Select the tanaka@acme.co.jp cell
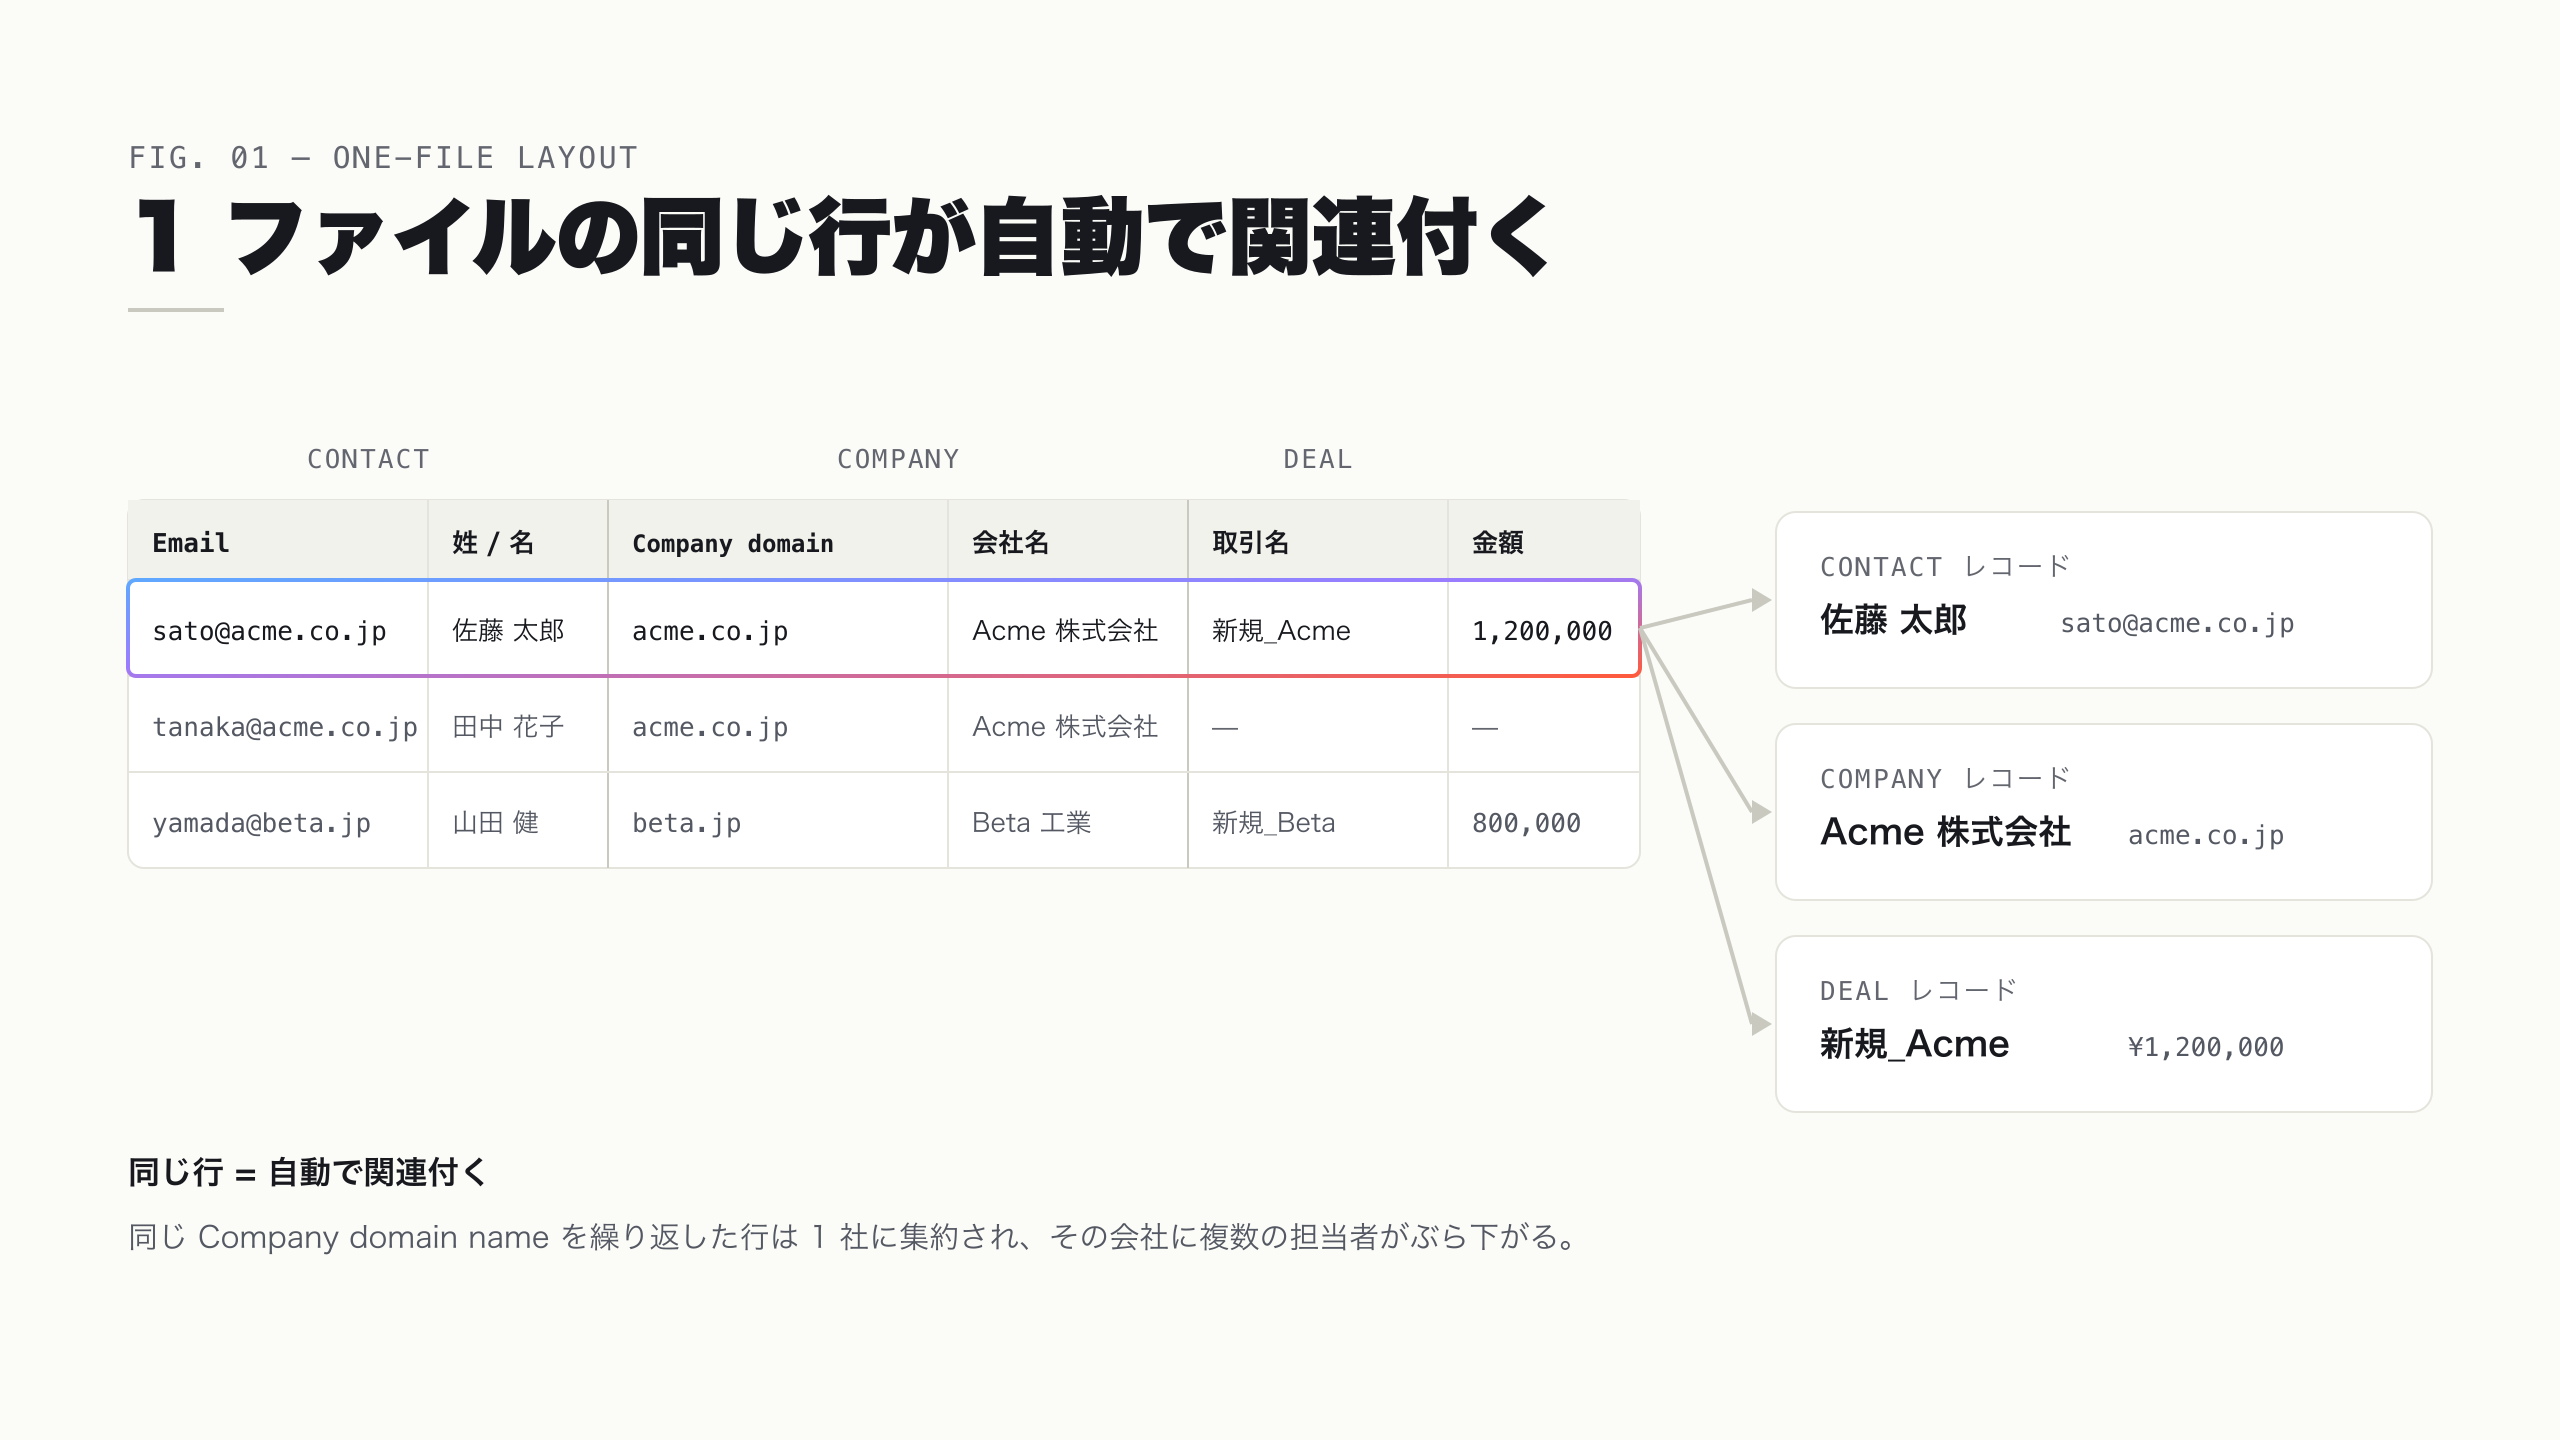The image size is (2560, 1440). [x=278, y=726]
